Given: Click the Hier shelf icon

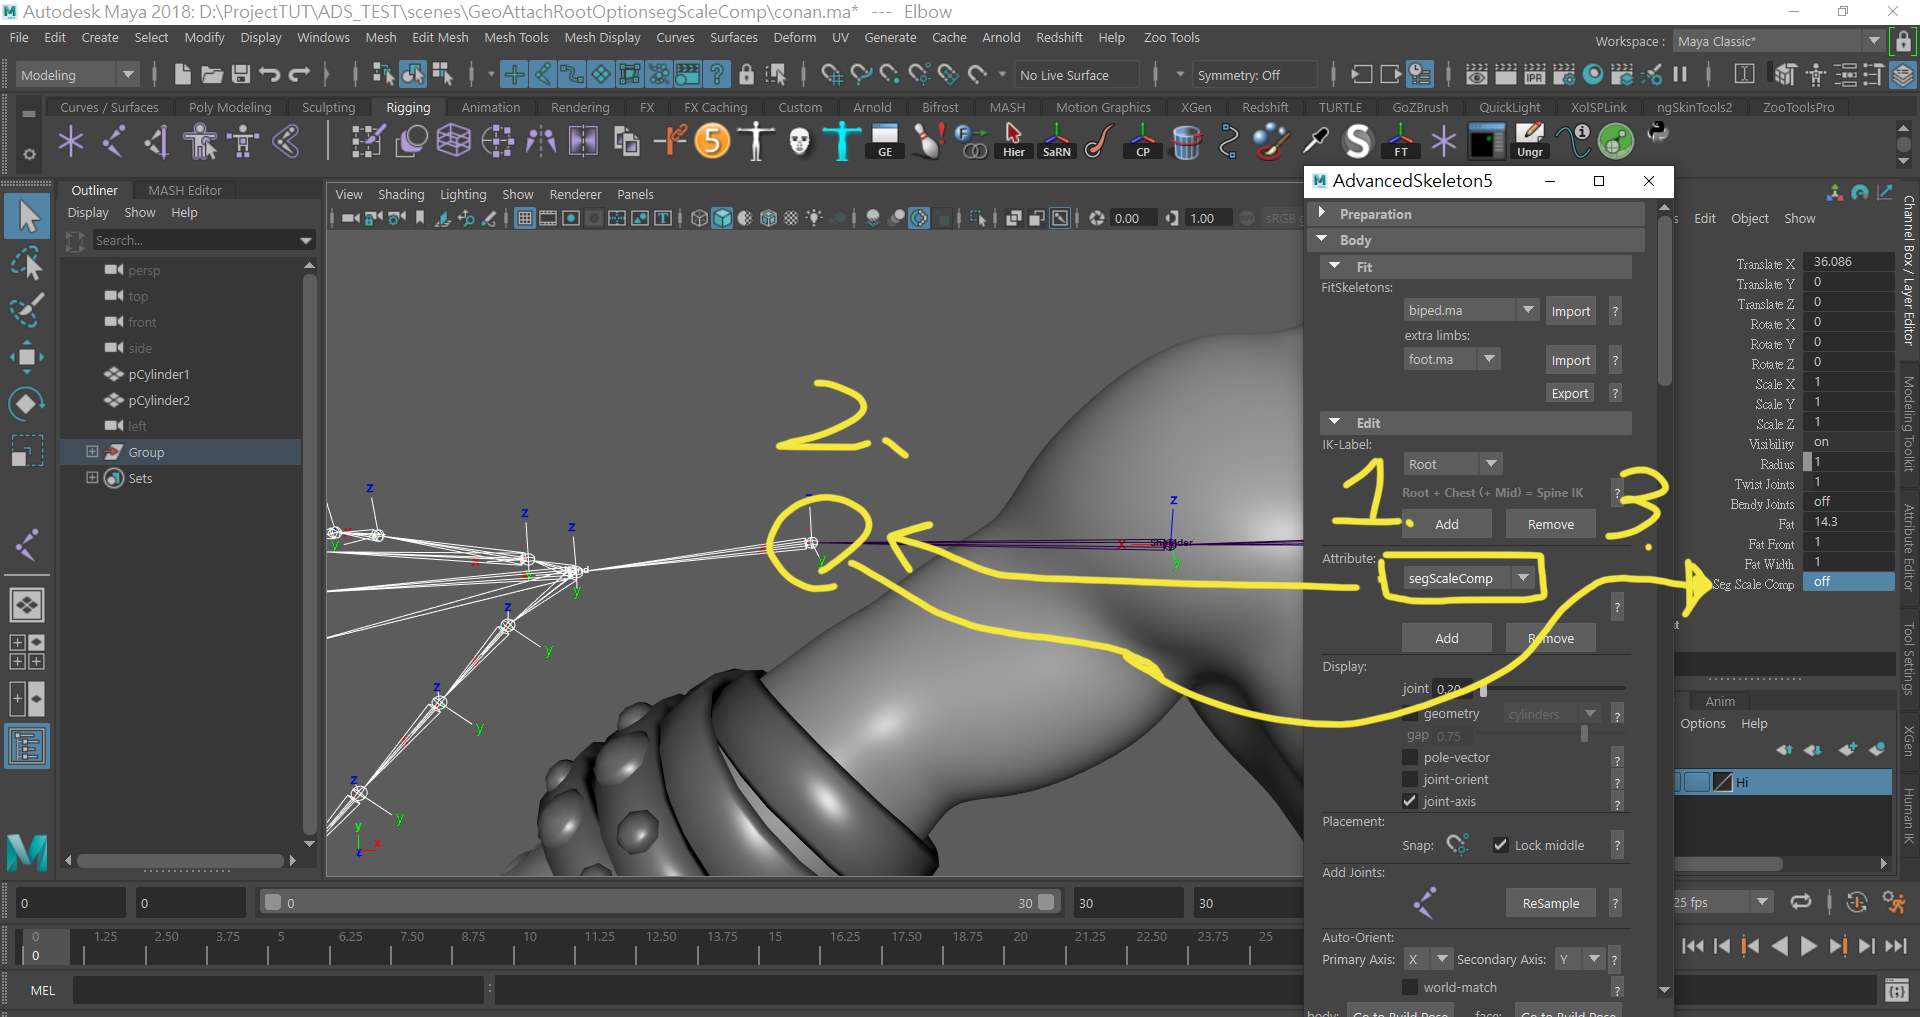Looking at the screenshot, I should [1013, 141].
